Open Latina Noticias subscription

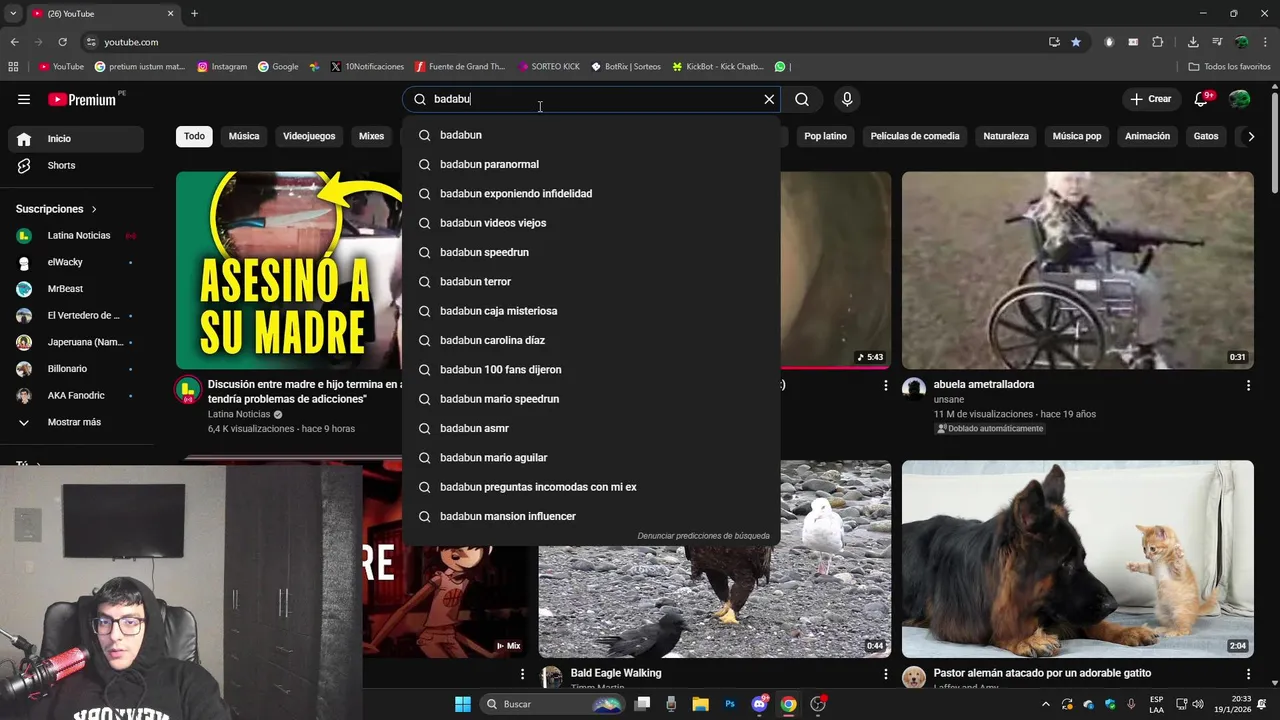(x=76, y=235)
